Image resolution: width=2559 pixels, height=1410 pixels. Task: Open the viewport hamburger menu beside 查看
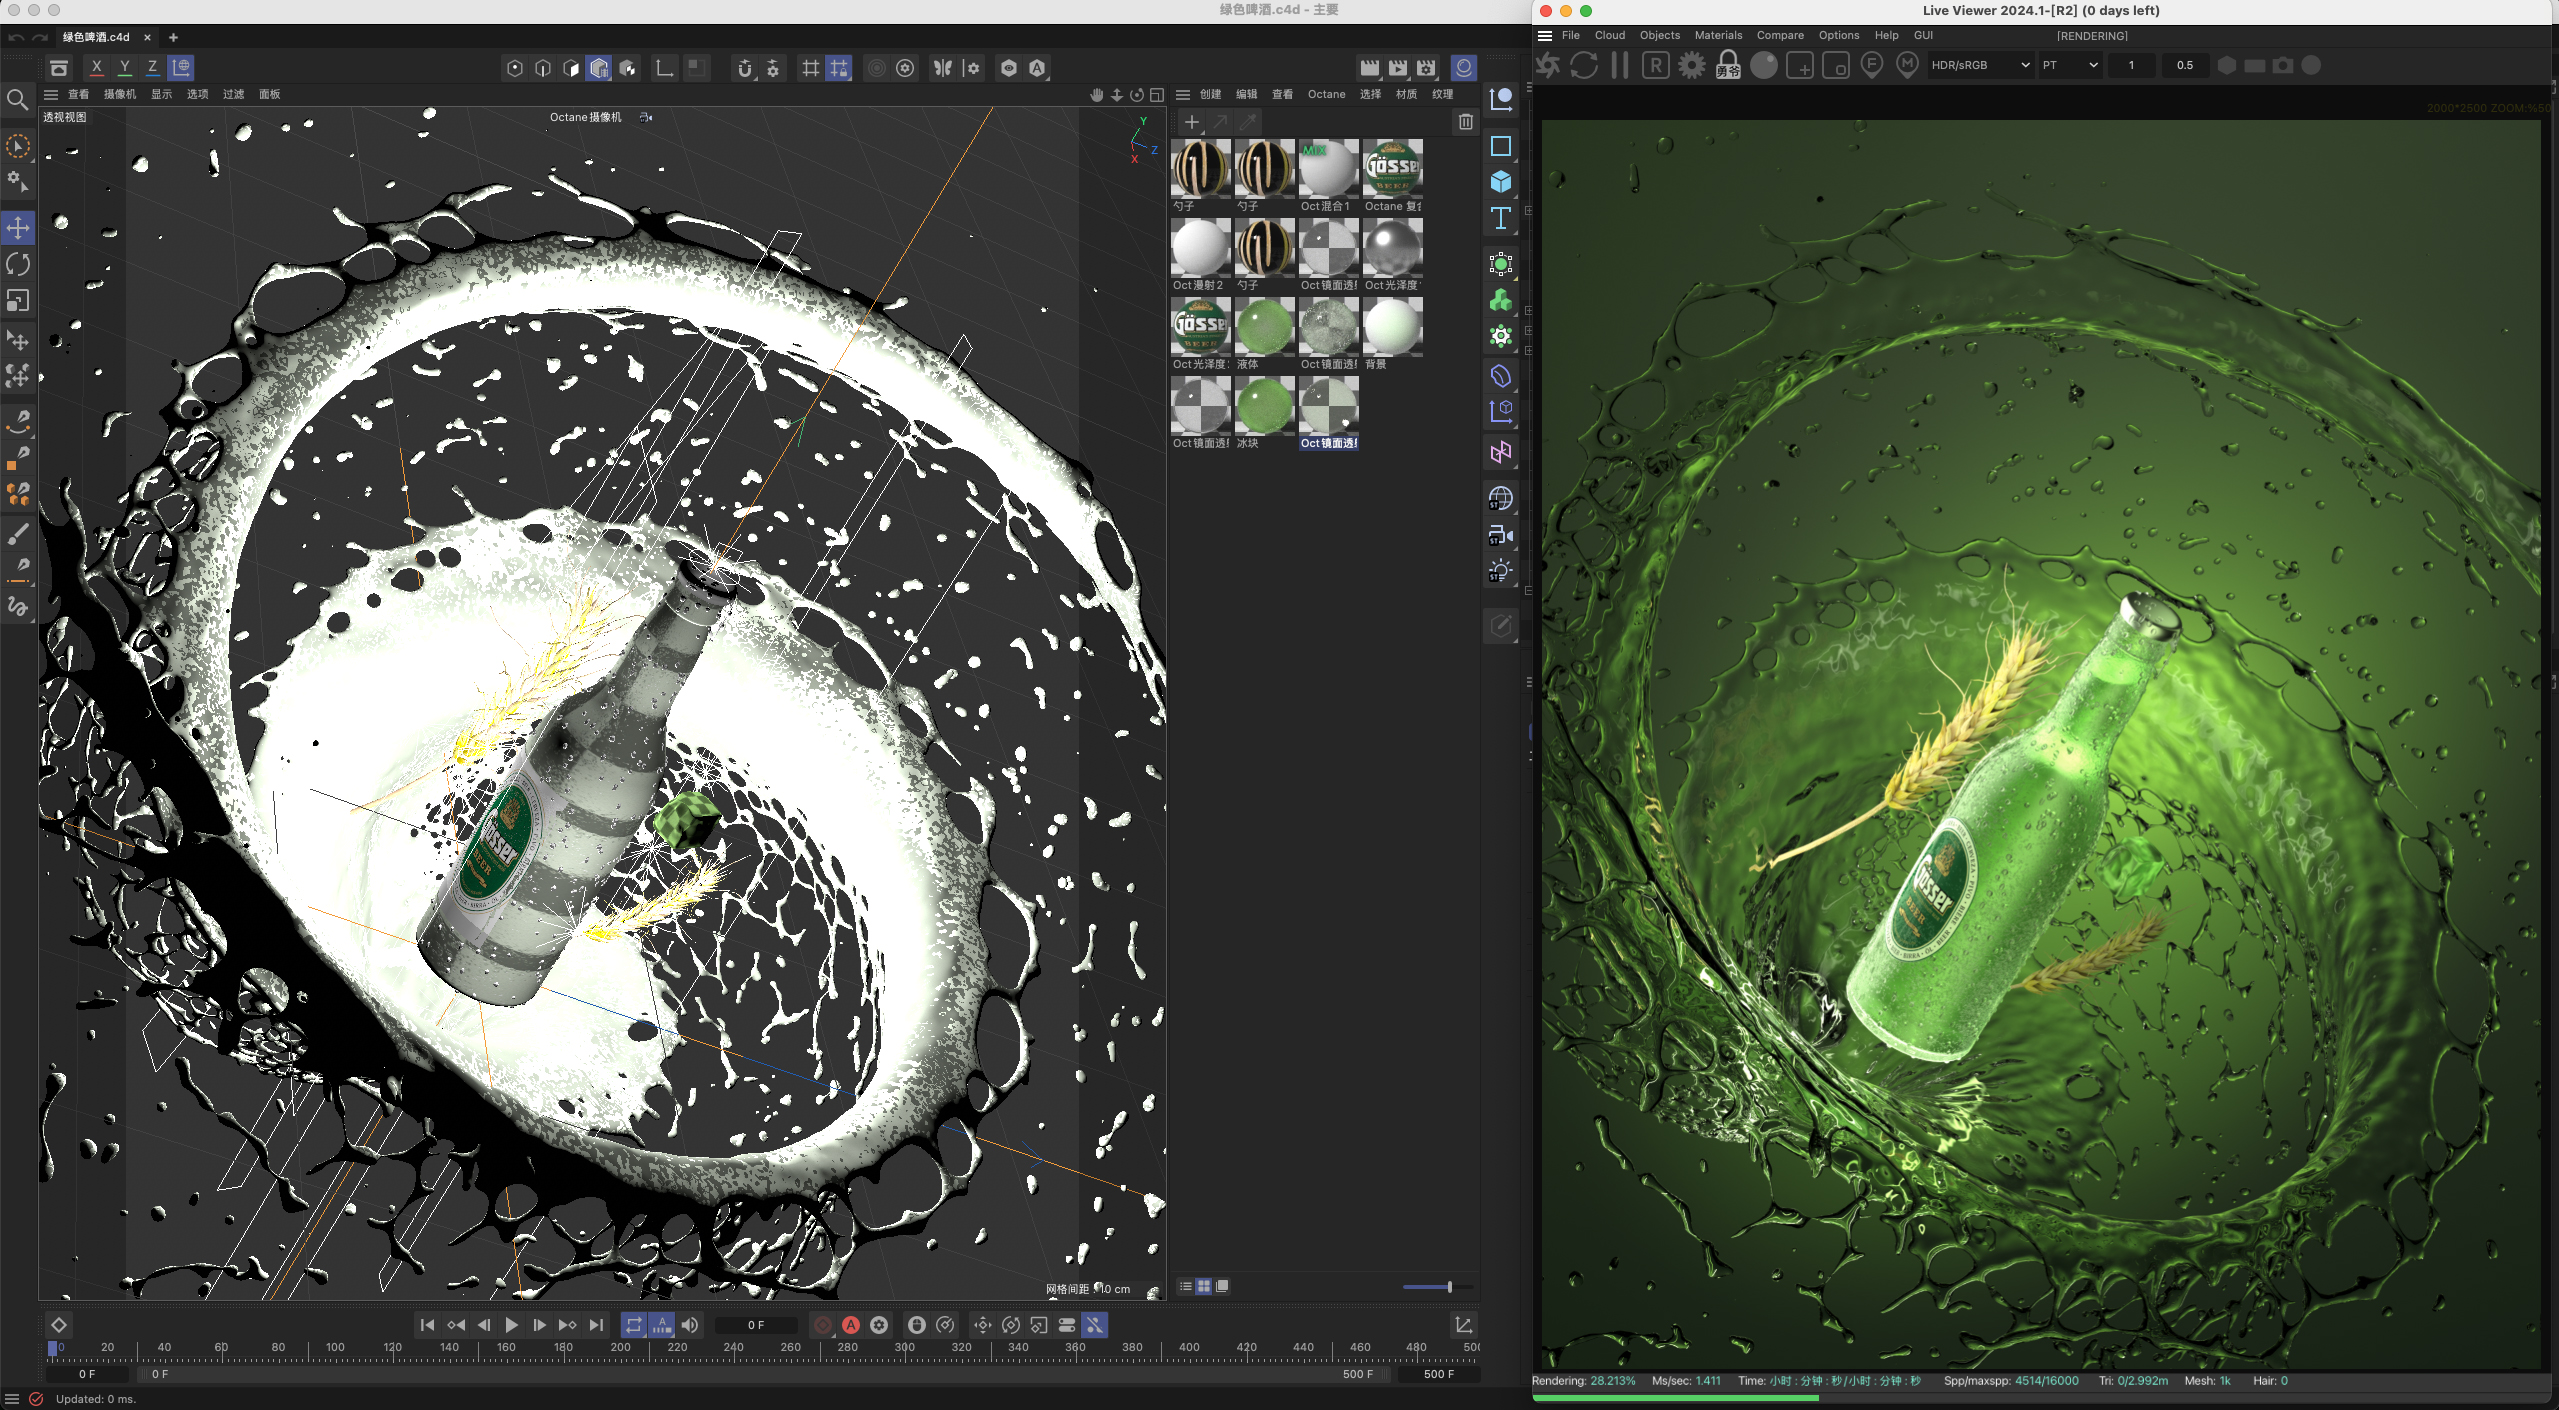pos(51,95)
